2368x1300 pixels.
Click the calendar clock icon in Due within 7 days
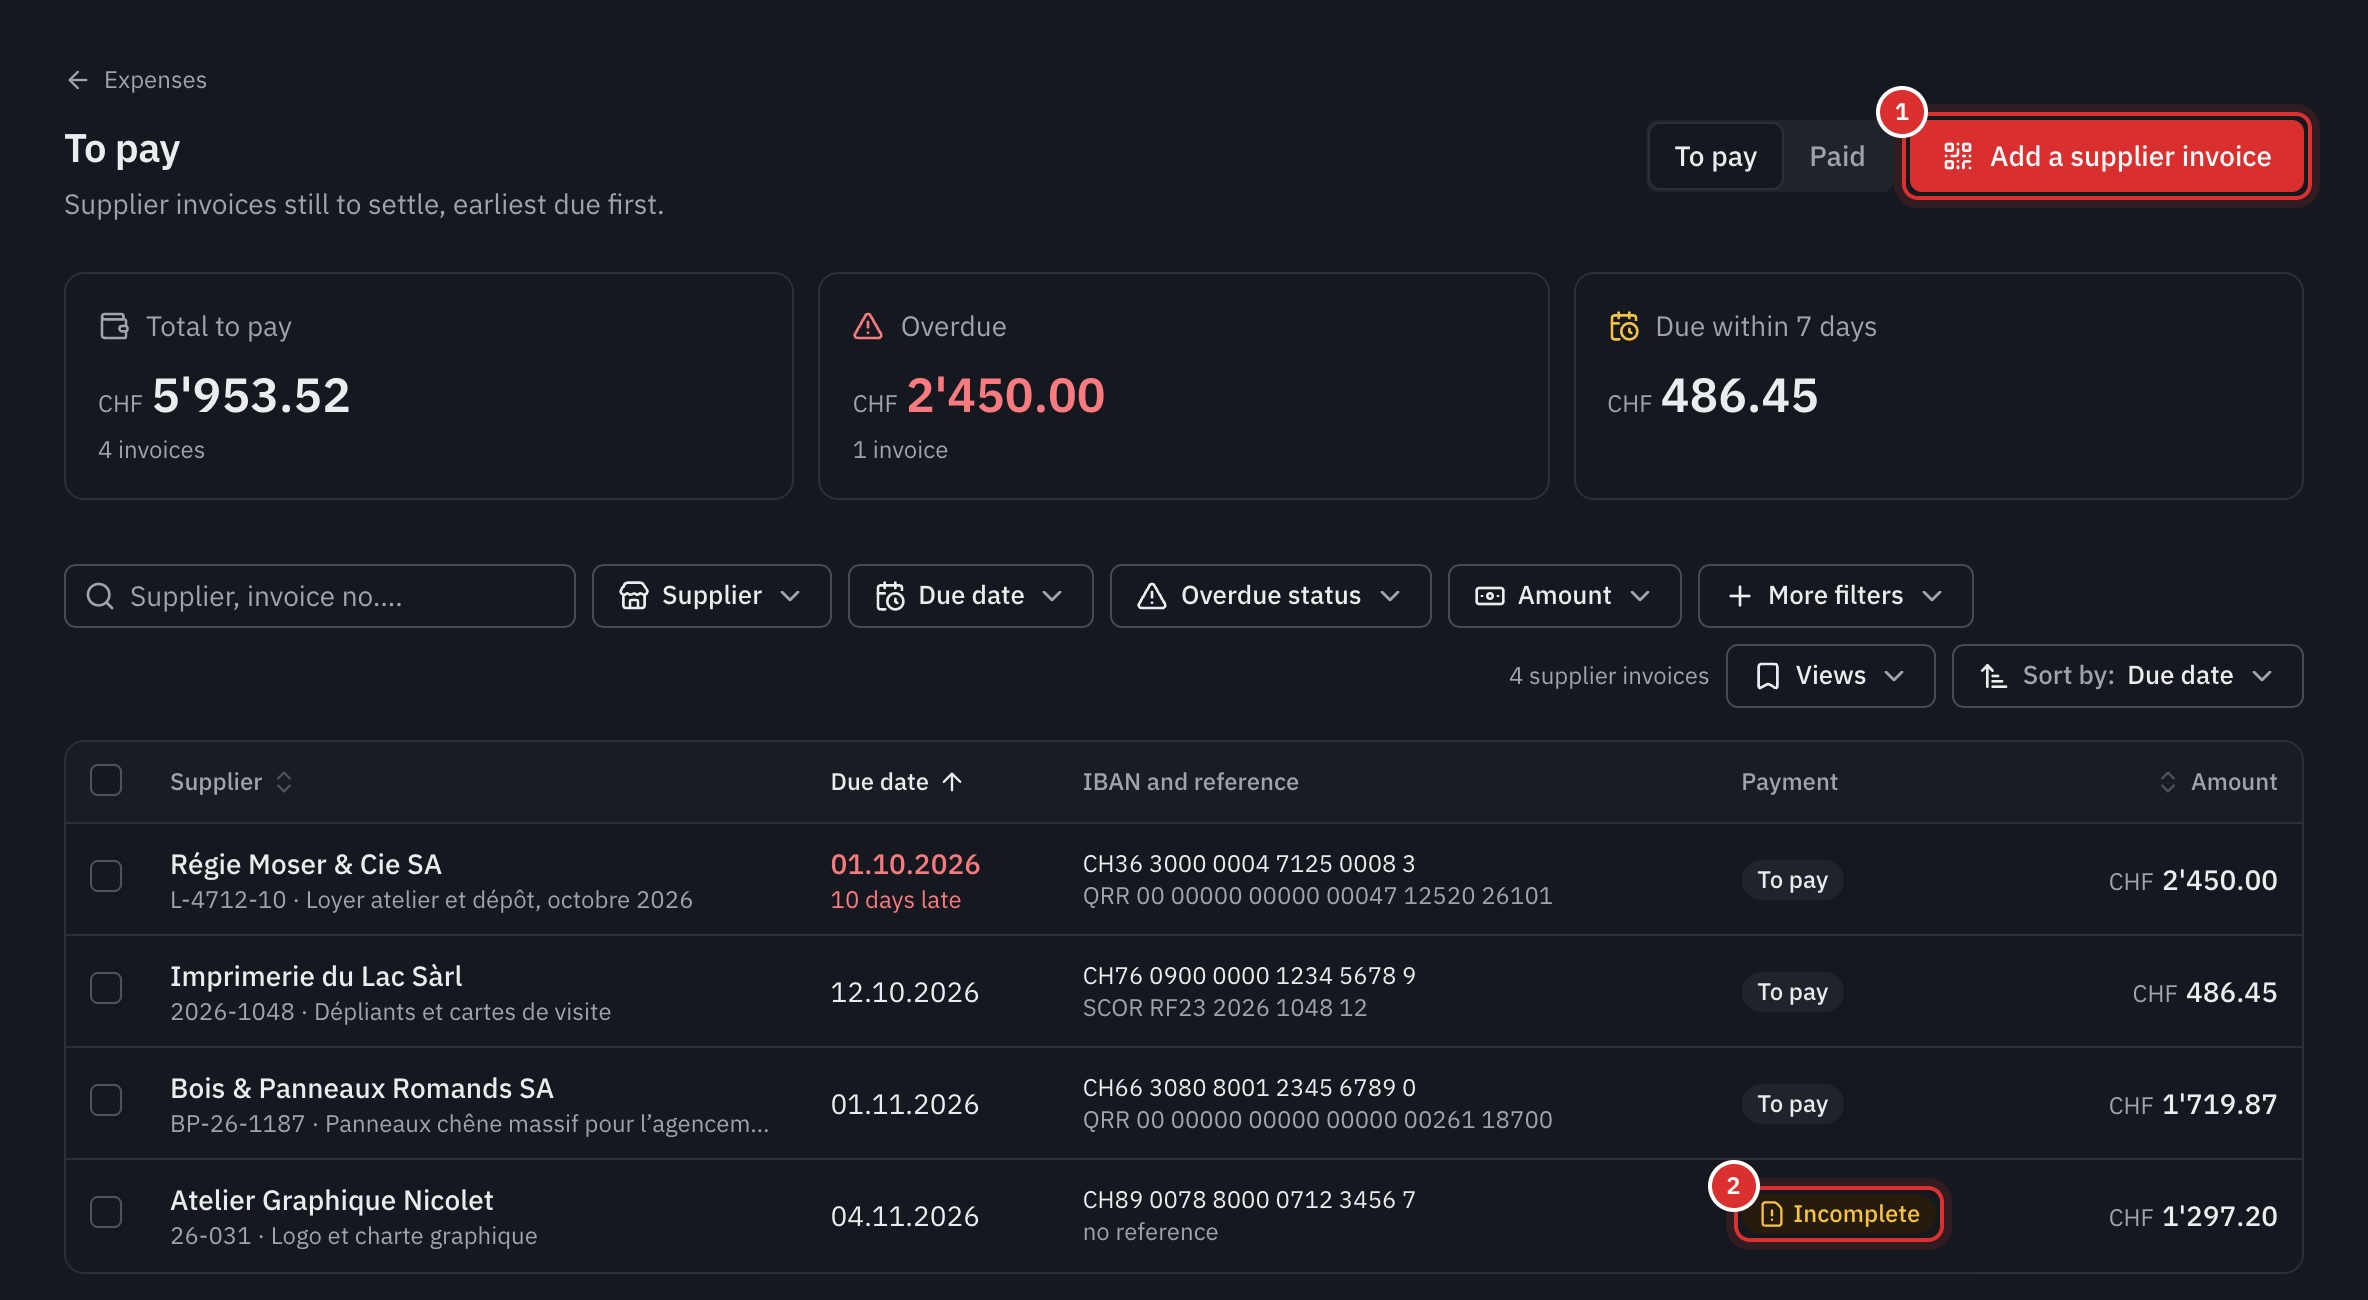[x=1624, y=326]
